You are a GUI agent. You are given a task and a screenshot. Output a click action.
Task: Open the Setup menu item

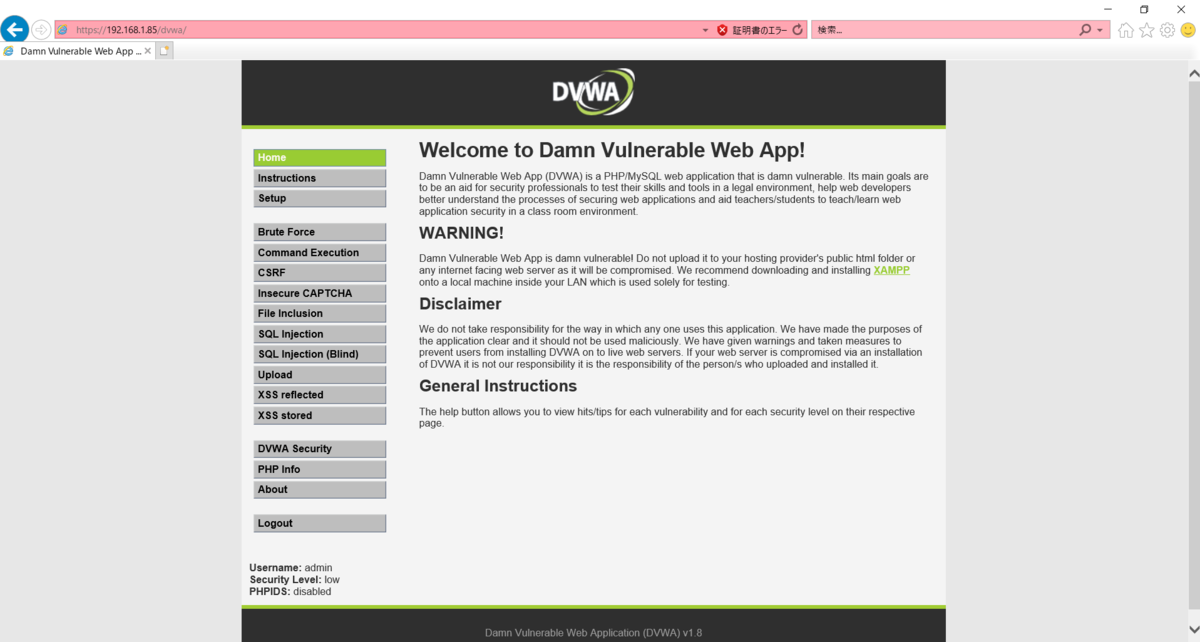(x=319, y=198)
